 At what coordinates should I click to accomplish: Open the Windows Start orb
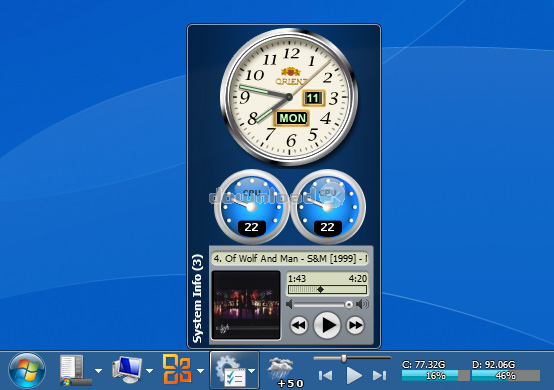click(27, 370)
